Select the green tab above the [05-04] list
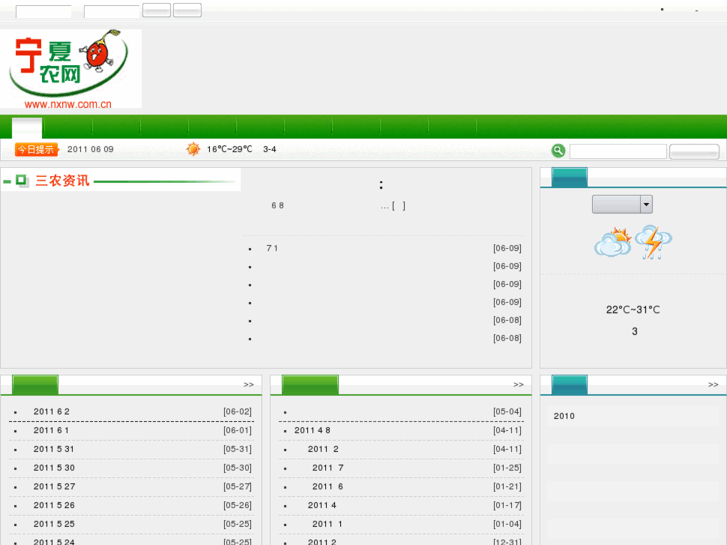Screen dimensions: 727x545 coord(310,385)
